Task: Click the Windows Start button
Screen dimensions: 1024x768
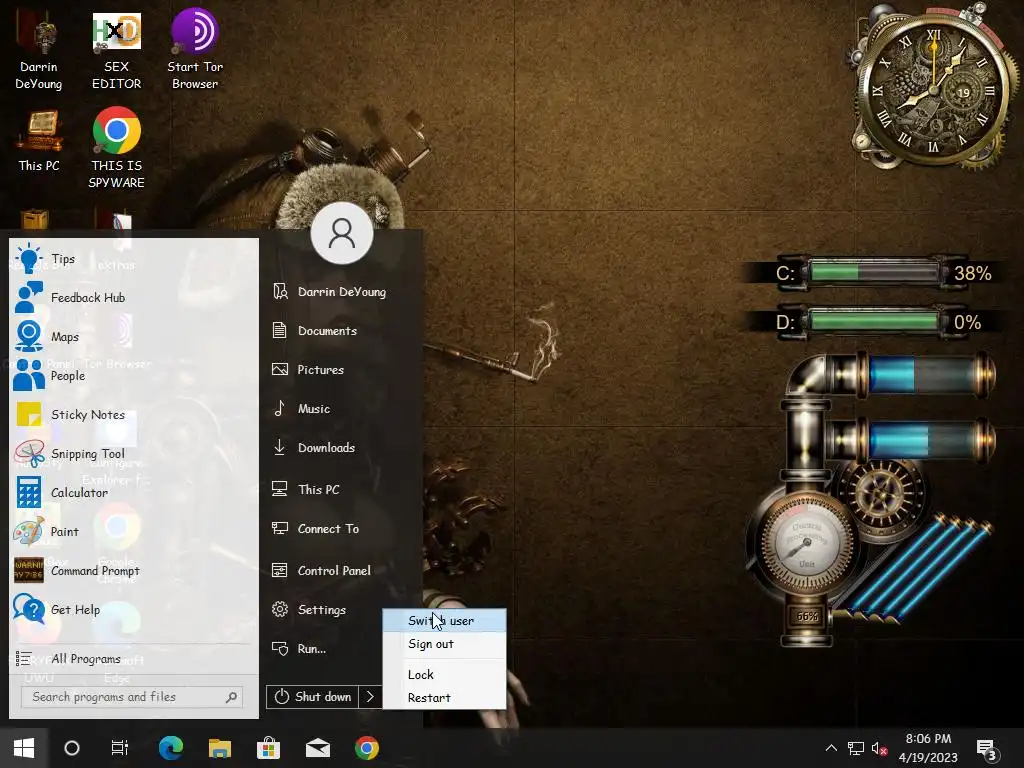Action: (24, 748)
